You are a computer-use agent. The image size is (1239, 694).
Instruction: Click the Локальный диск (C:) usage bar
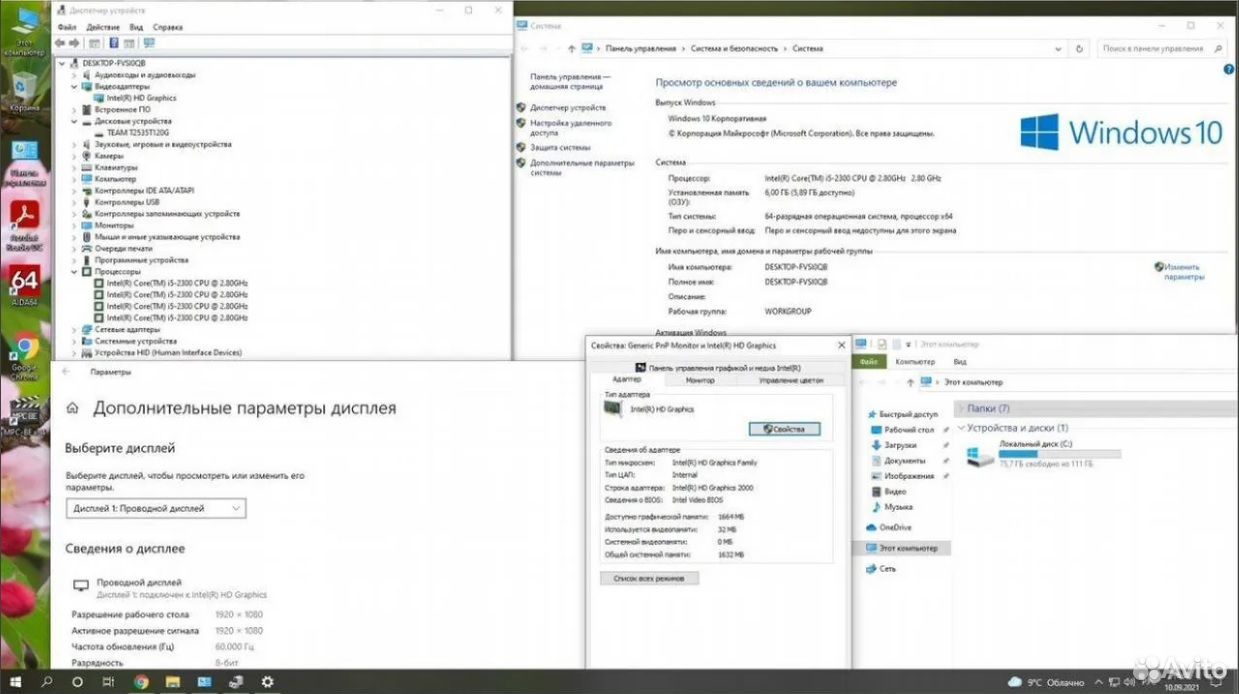click(1060, 453)
